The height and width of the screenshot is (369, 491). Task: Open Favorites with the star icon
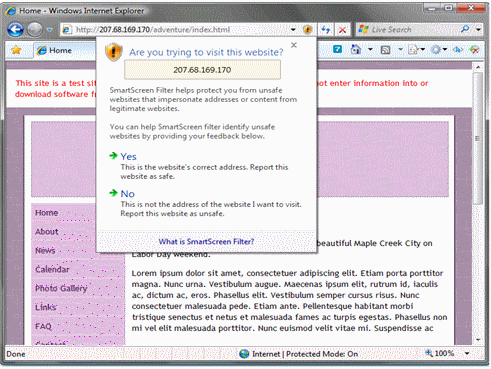(x=16, y=50)
